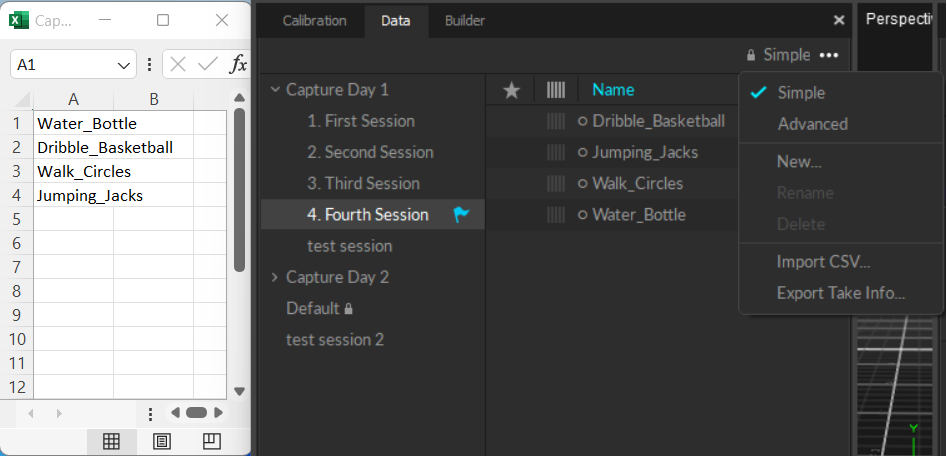Open the three-dot options menu icon
This screenshot has width=947, height=456.
829,55
